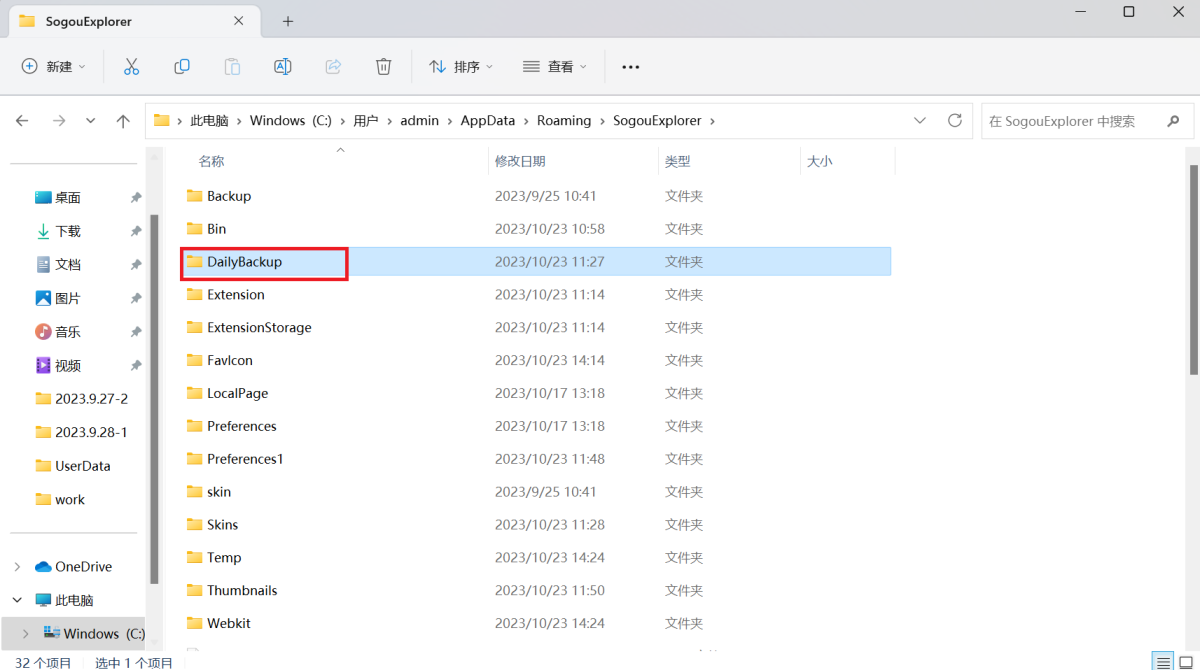Open the more options ellipsis menu
The height and width of the screenshot is (670, 1200).
[630, 67]
